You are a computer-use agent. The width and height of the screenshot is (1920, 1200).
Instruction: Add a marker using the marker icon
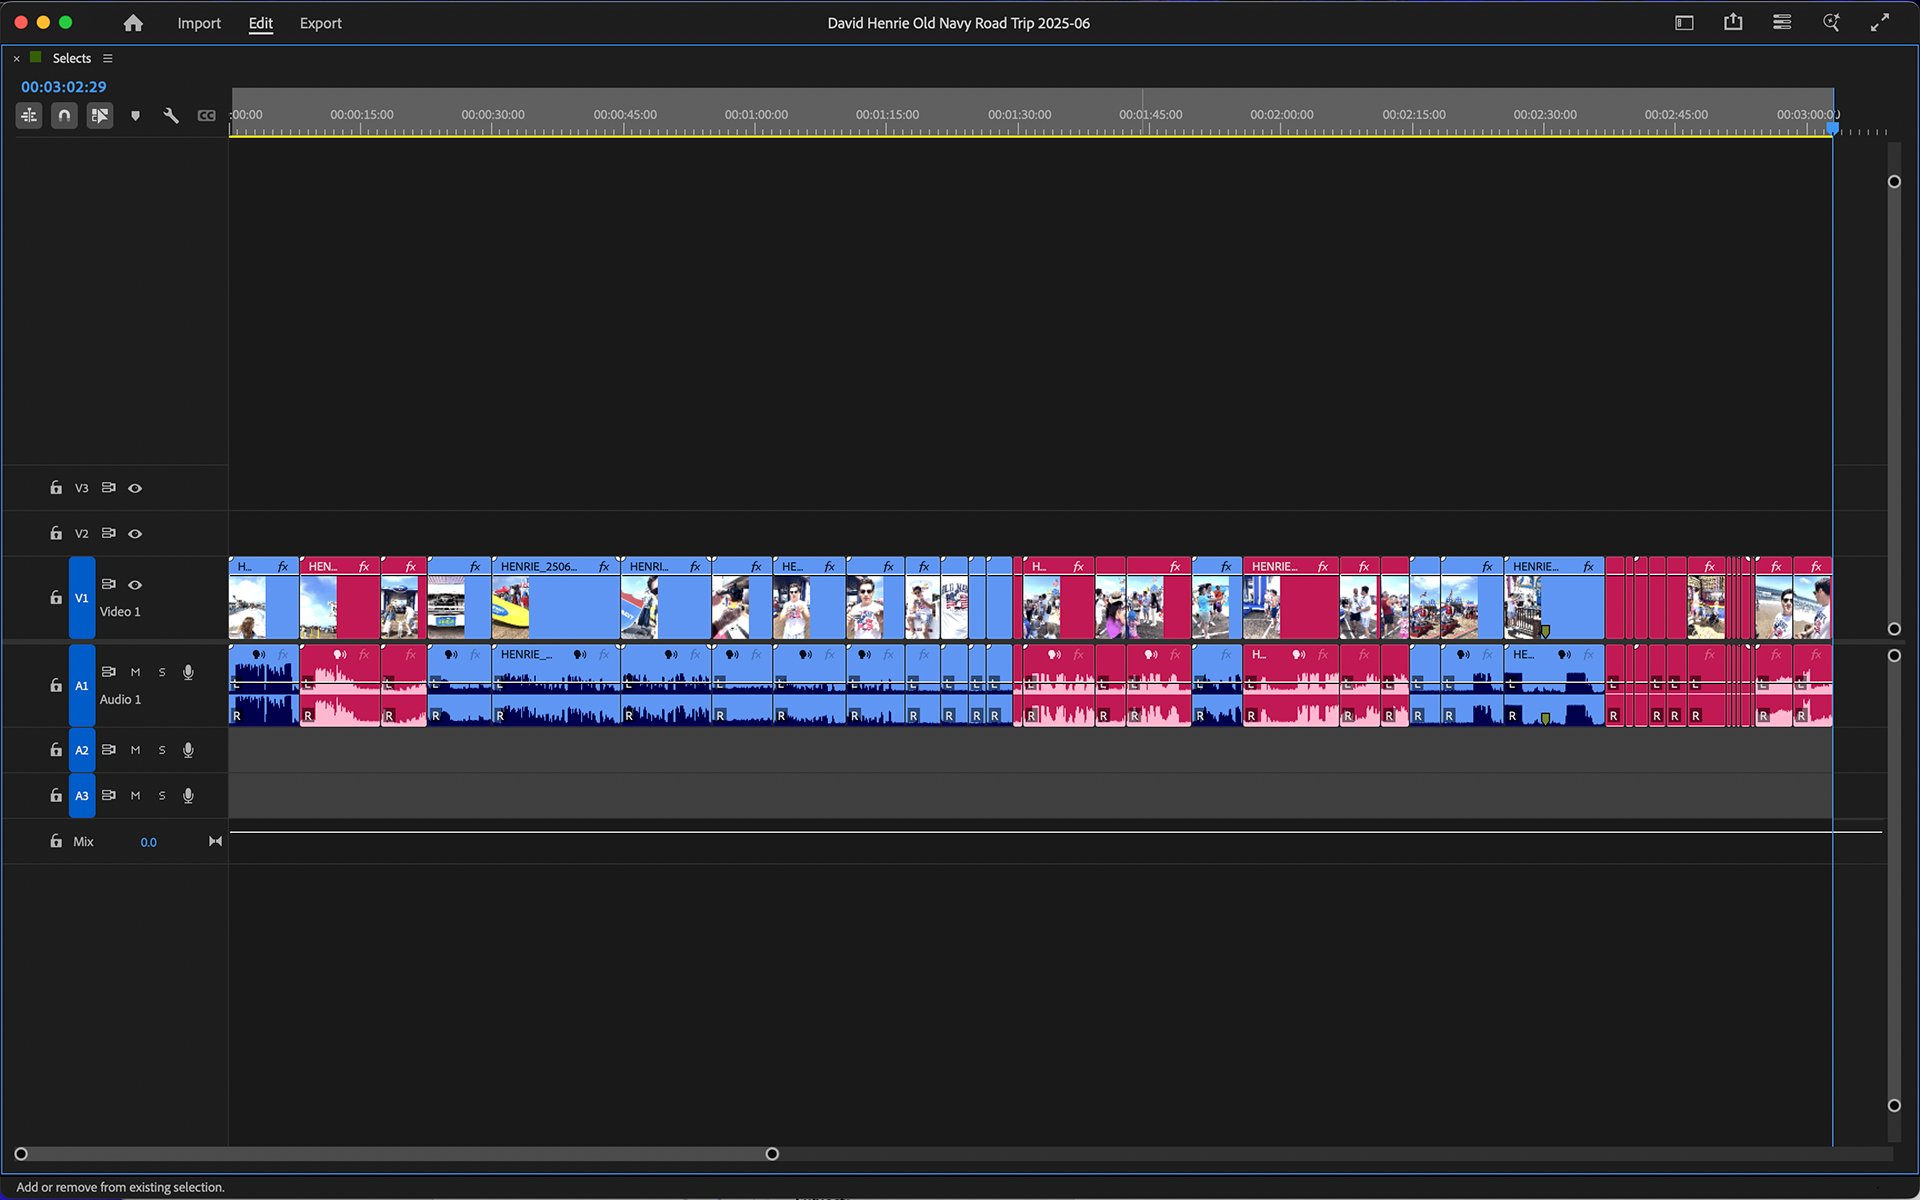[x=135, y=115]
